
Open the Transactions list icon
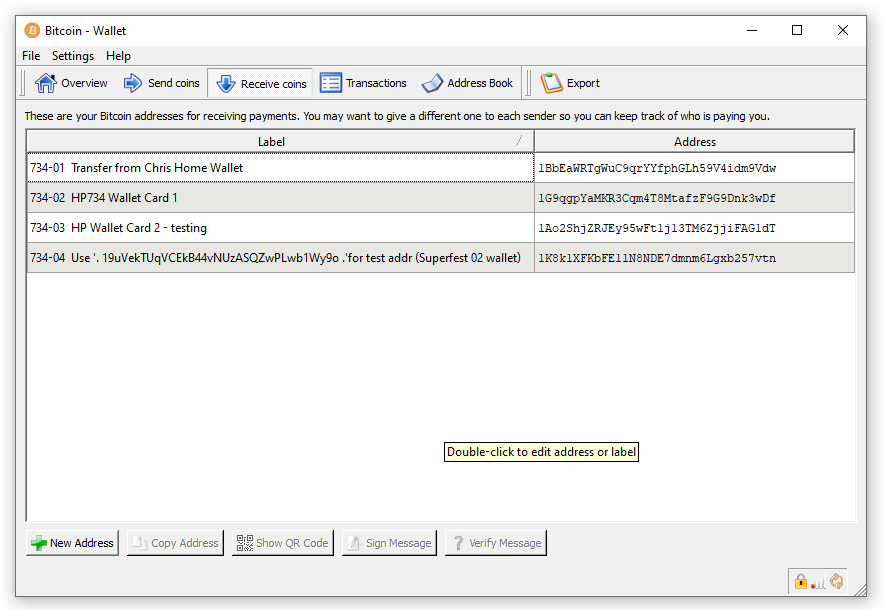[331, 83]
